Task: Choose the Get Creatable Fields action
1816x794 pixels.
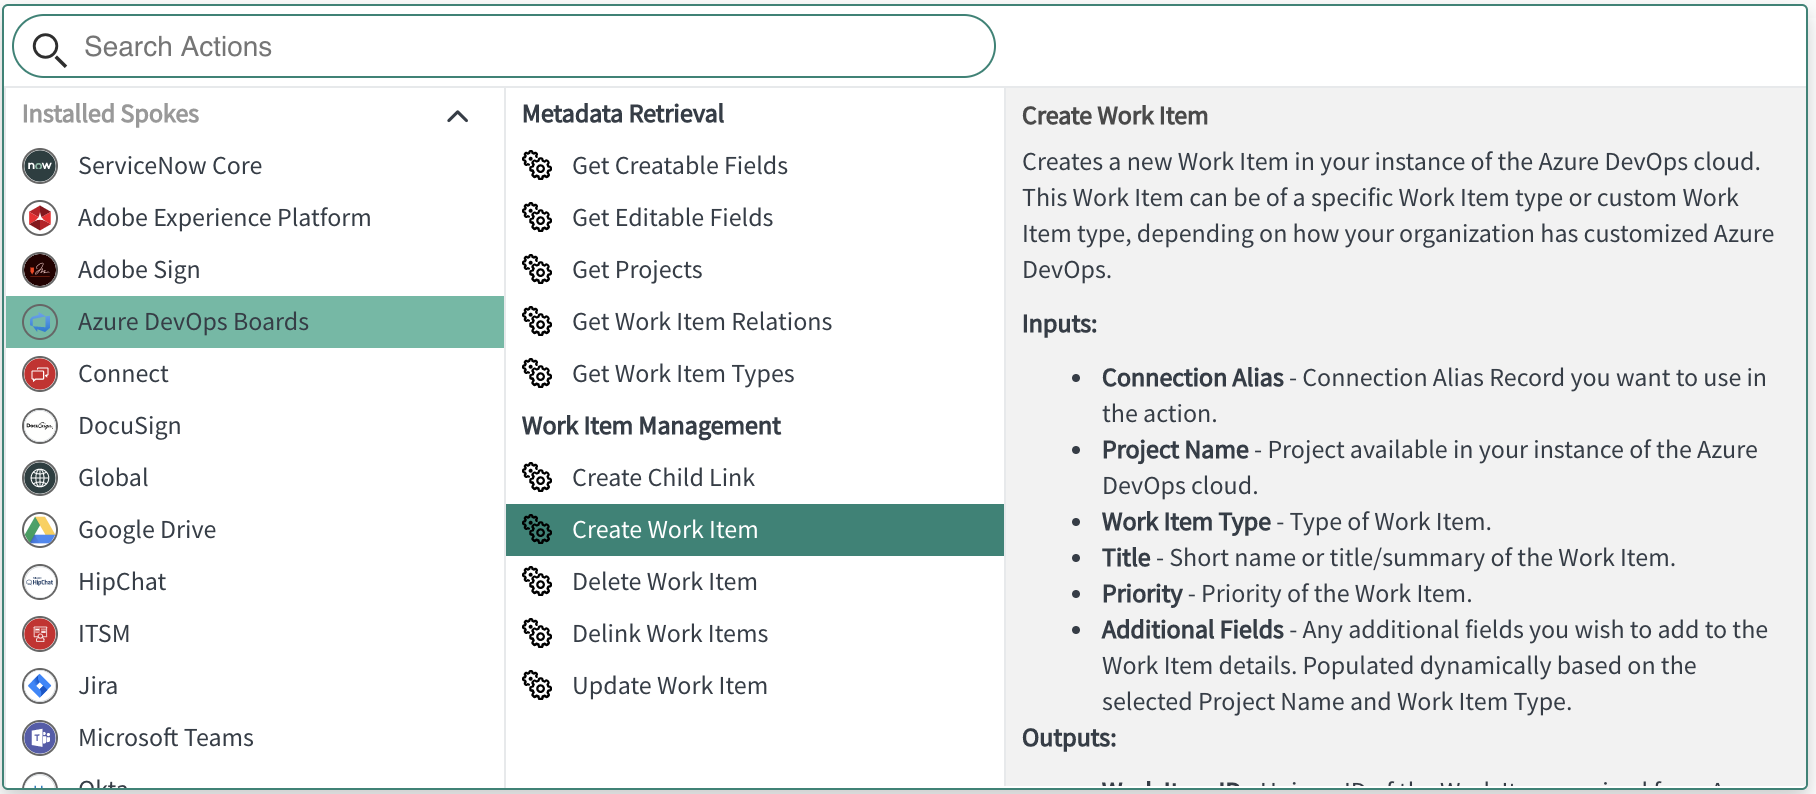Action: [679, 166]
